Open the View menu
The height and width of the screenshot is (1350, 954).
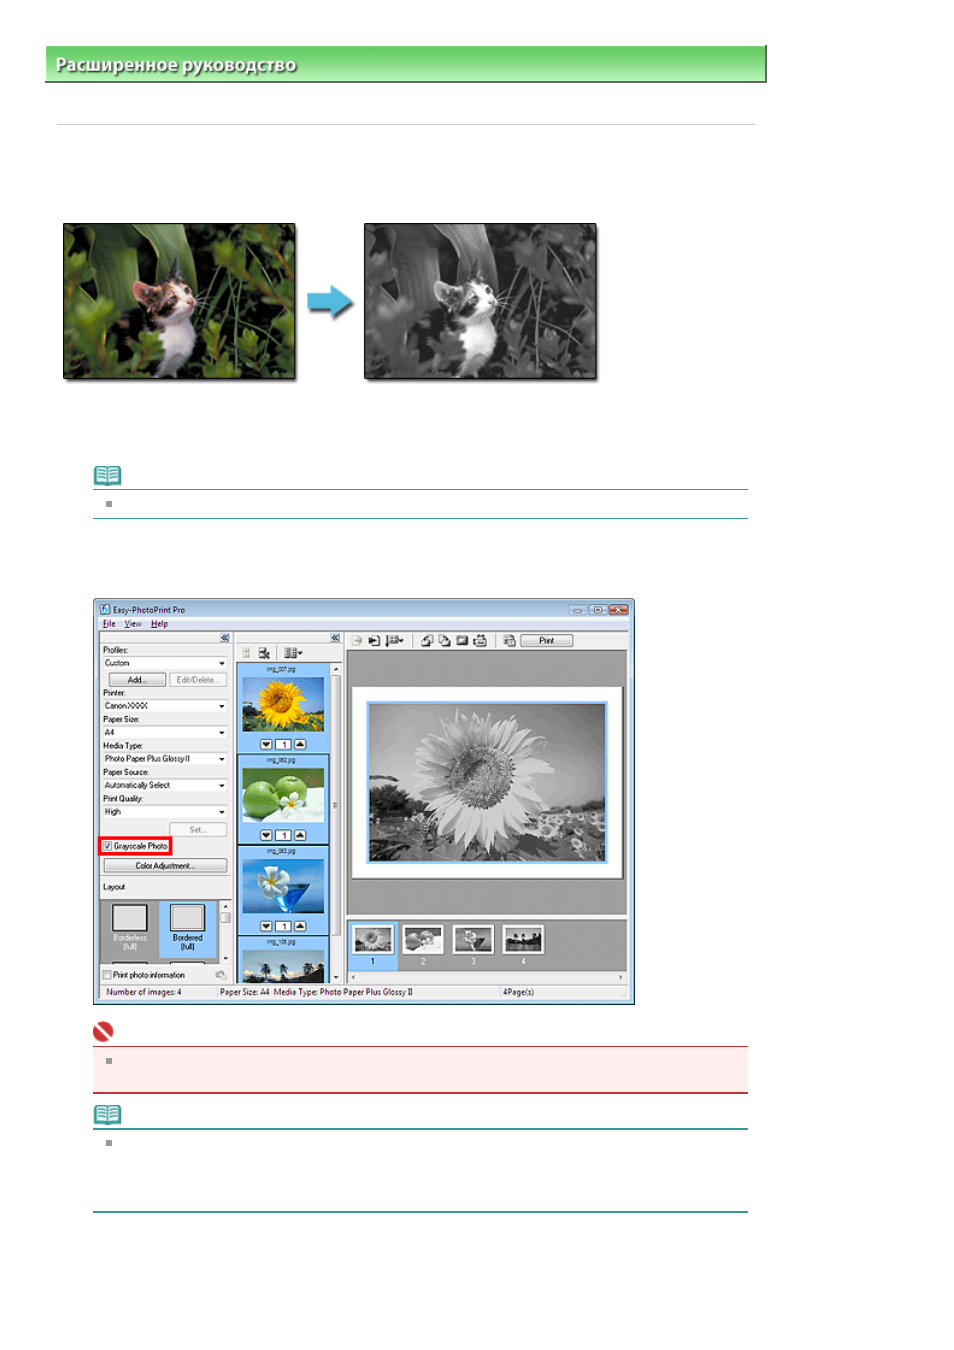click(x=133, y=624)
